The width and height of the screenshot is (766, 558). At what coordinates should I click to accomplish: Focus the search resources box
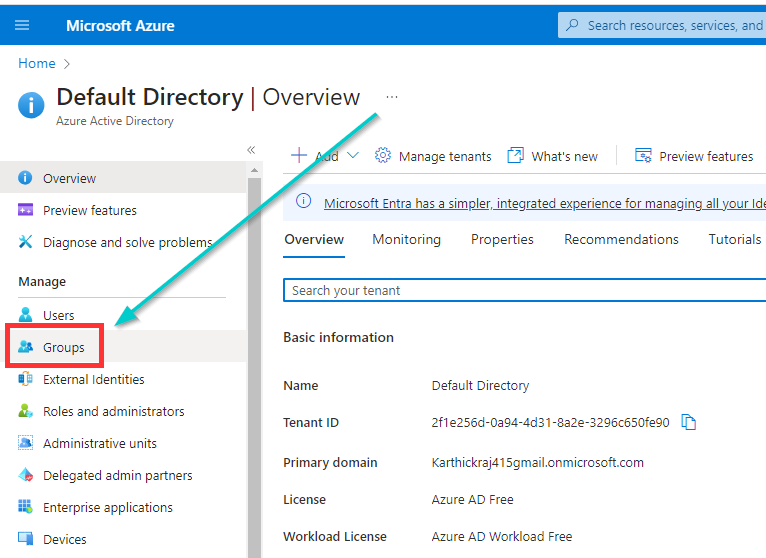tap(662, 25)
